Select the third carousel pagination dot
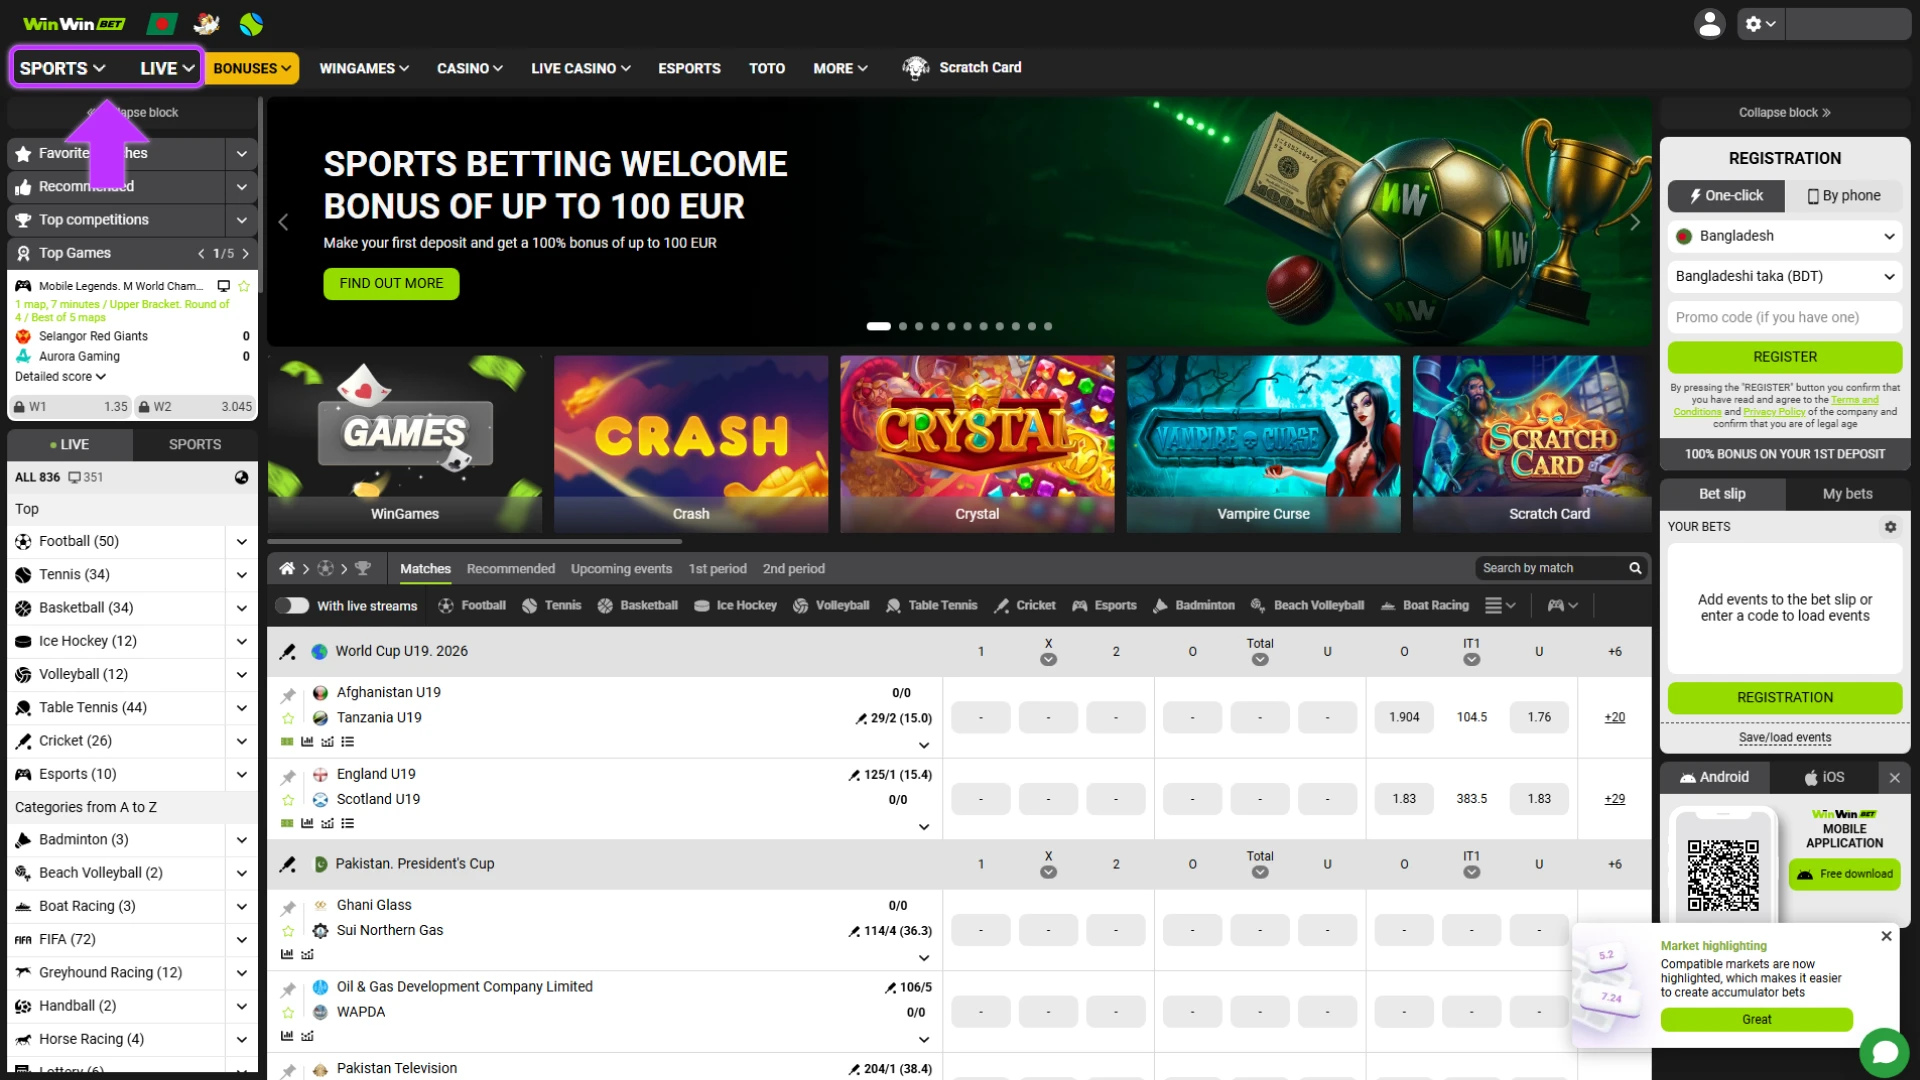Screen dimensions: 1920x1080 point(918,326)
